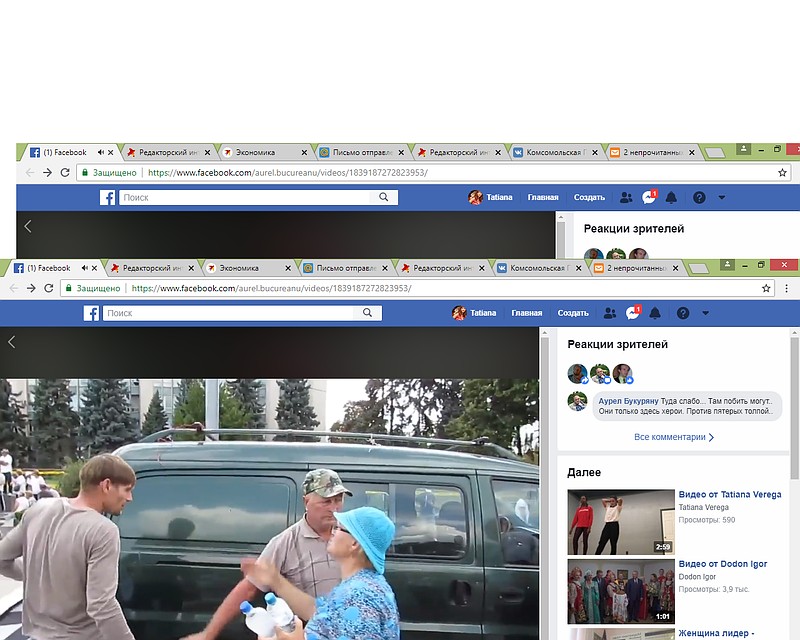800x640 pixels.
Task: Mute the Facebook tab in the back window
Action: coord(101,152)
